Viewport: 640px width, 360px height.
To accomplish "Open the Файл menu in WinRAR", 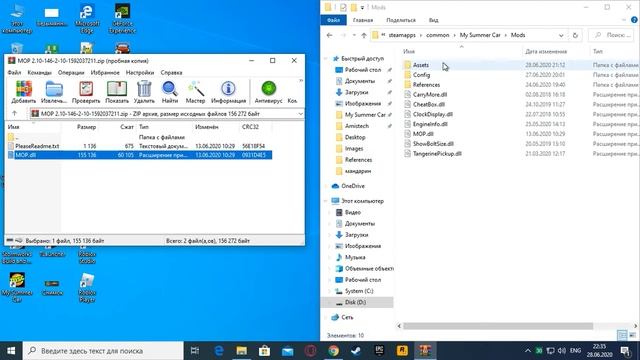I will [14, 72].
